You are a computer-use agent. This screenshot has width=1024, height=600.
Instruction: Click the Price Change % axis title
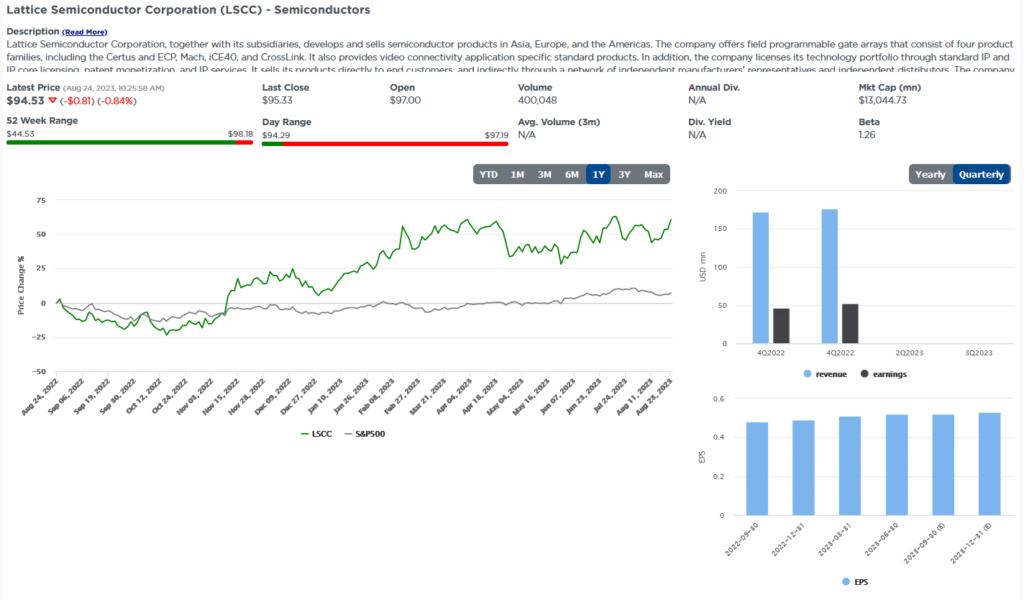tap(21, 285)
